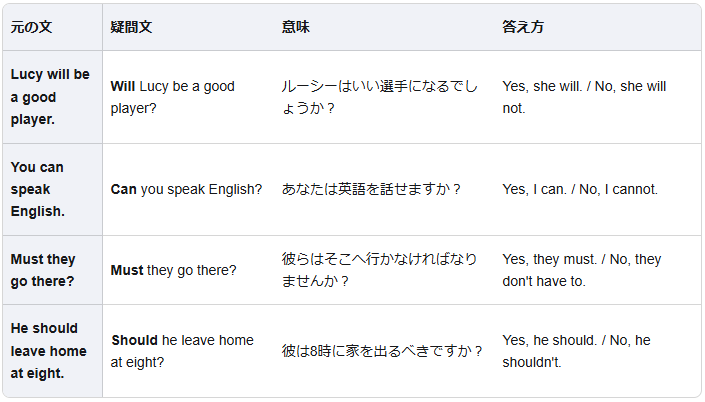This screenshot has width=705, height=402.
Task: Select the "Lucy will be a good player." cell
Action: coord(50,97)
